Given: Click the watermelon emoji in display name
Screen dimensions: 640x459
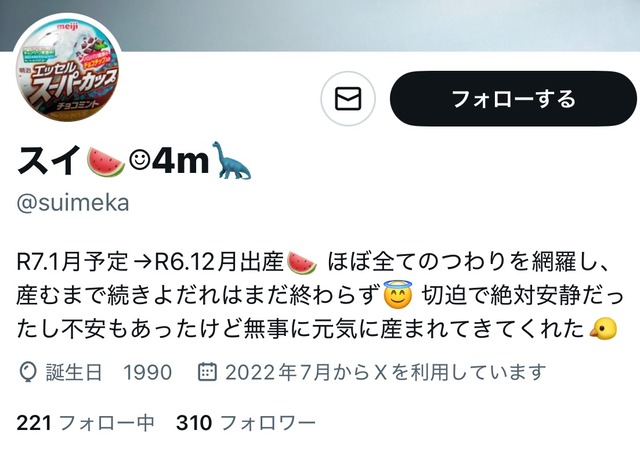Looking at the screenshot, I should [106, 162].
